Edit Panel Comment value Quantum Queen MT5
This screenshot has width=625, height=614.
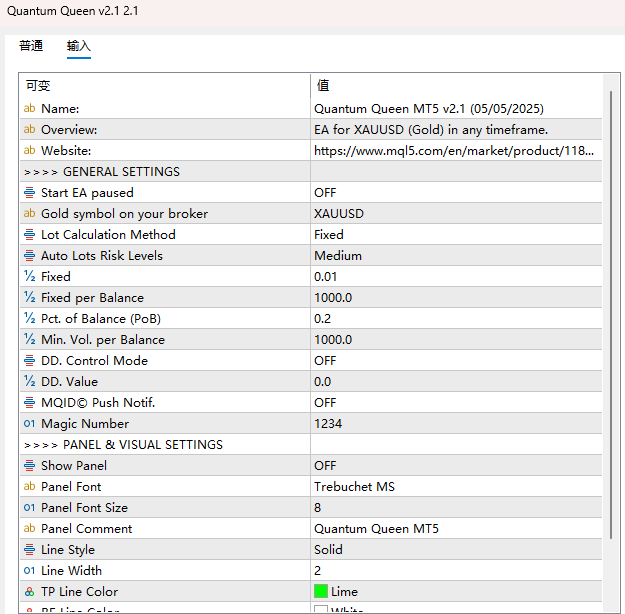(x=456, y=528)
